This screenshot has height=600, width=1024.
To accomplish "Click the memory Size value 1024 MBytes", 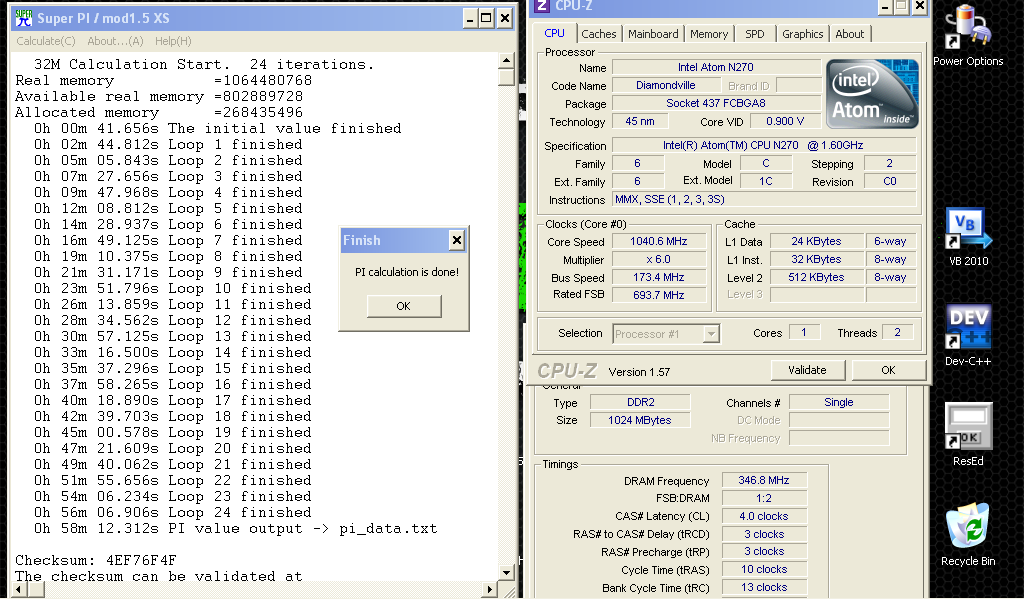I will (x=640, y=420).
